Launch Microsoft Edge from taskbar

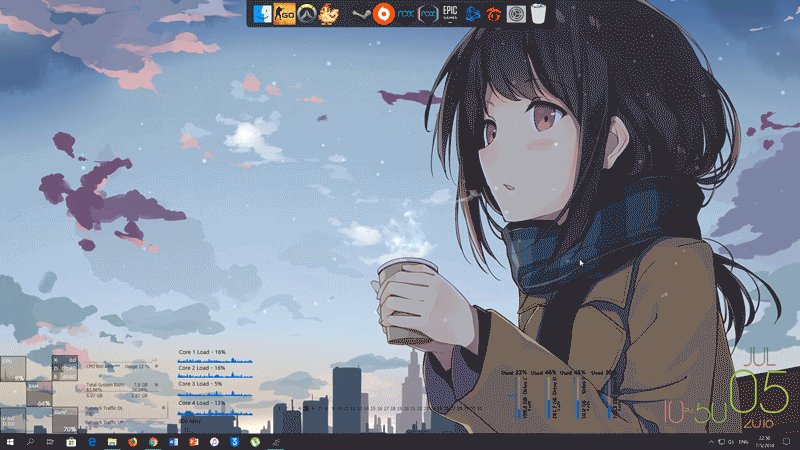tap(91, 442)
